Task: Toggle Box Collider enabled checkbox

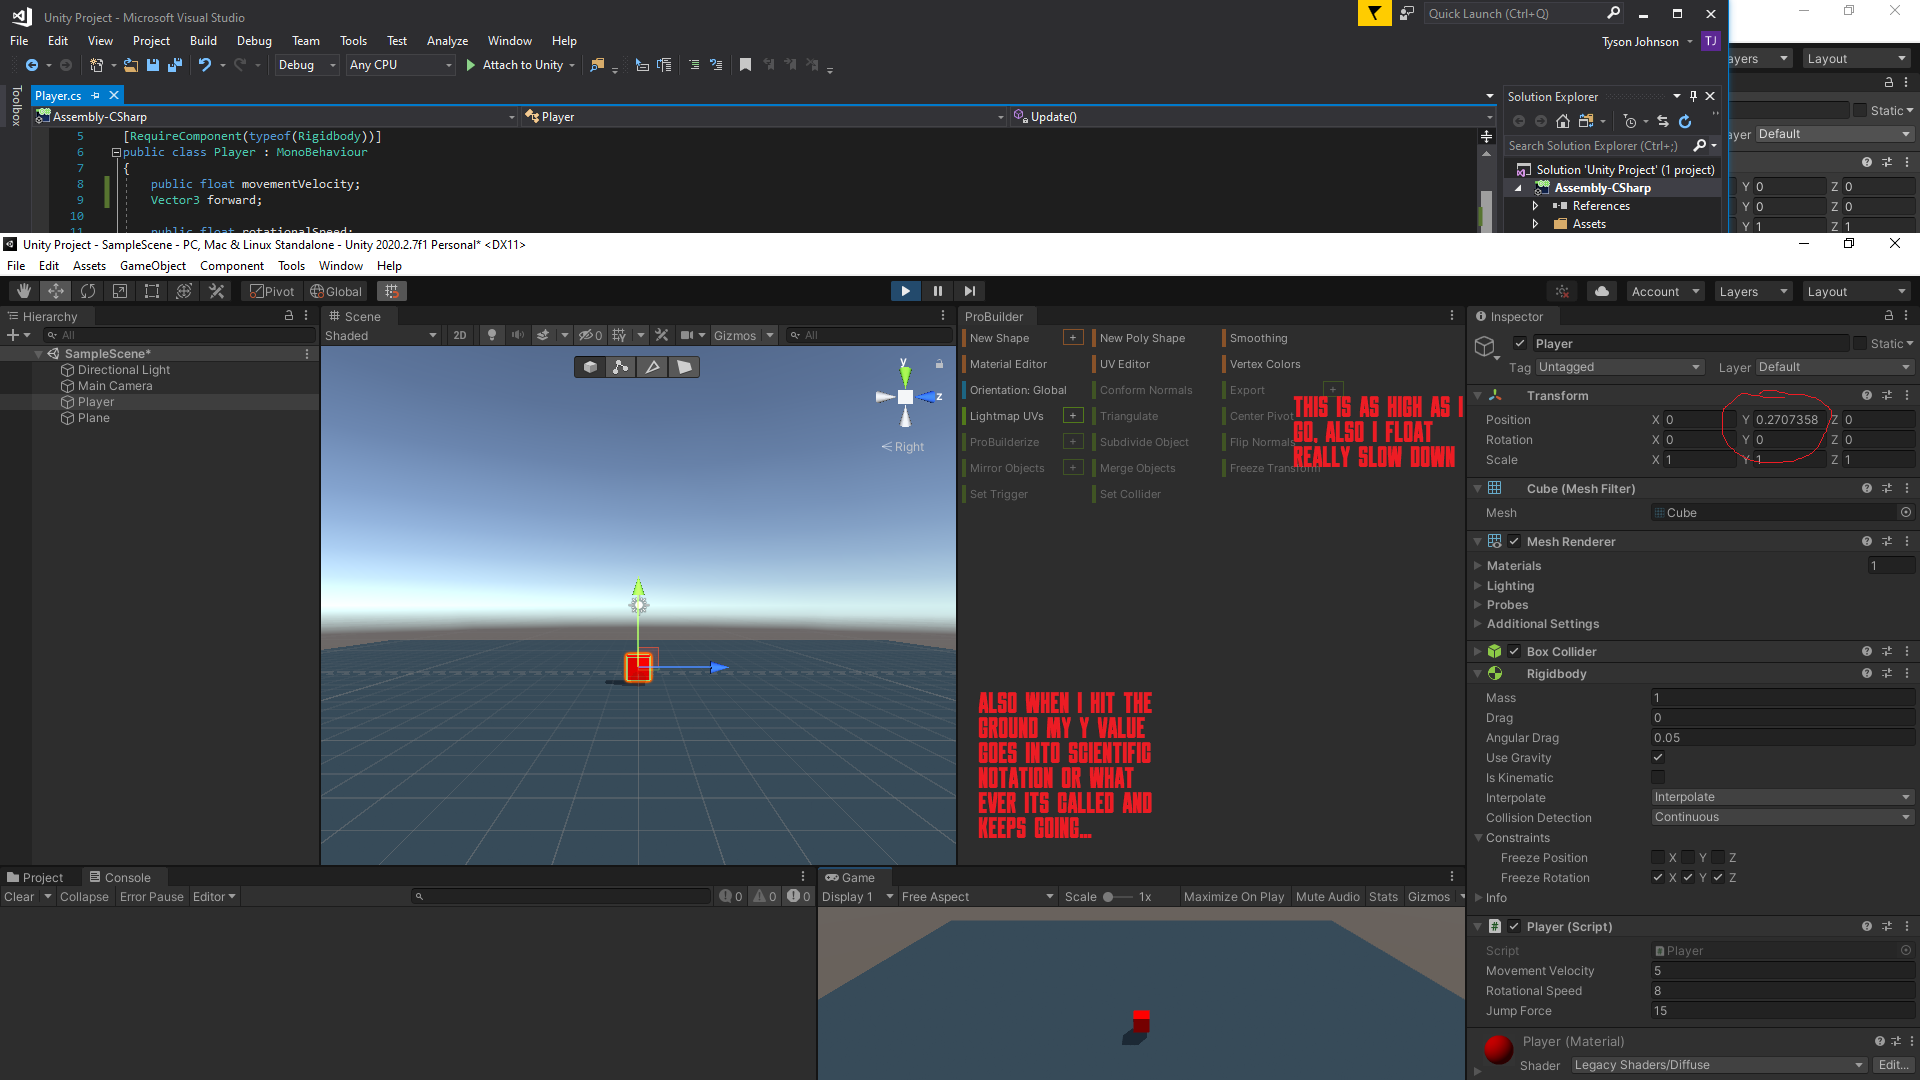Action: pyautogui.click(x=1514, y=651)
